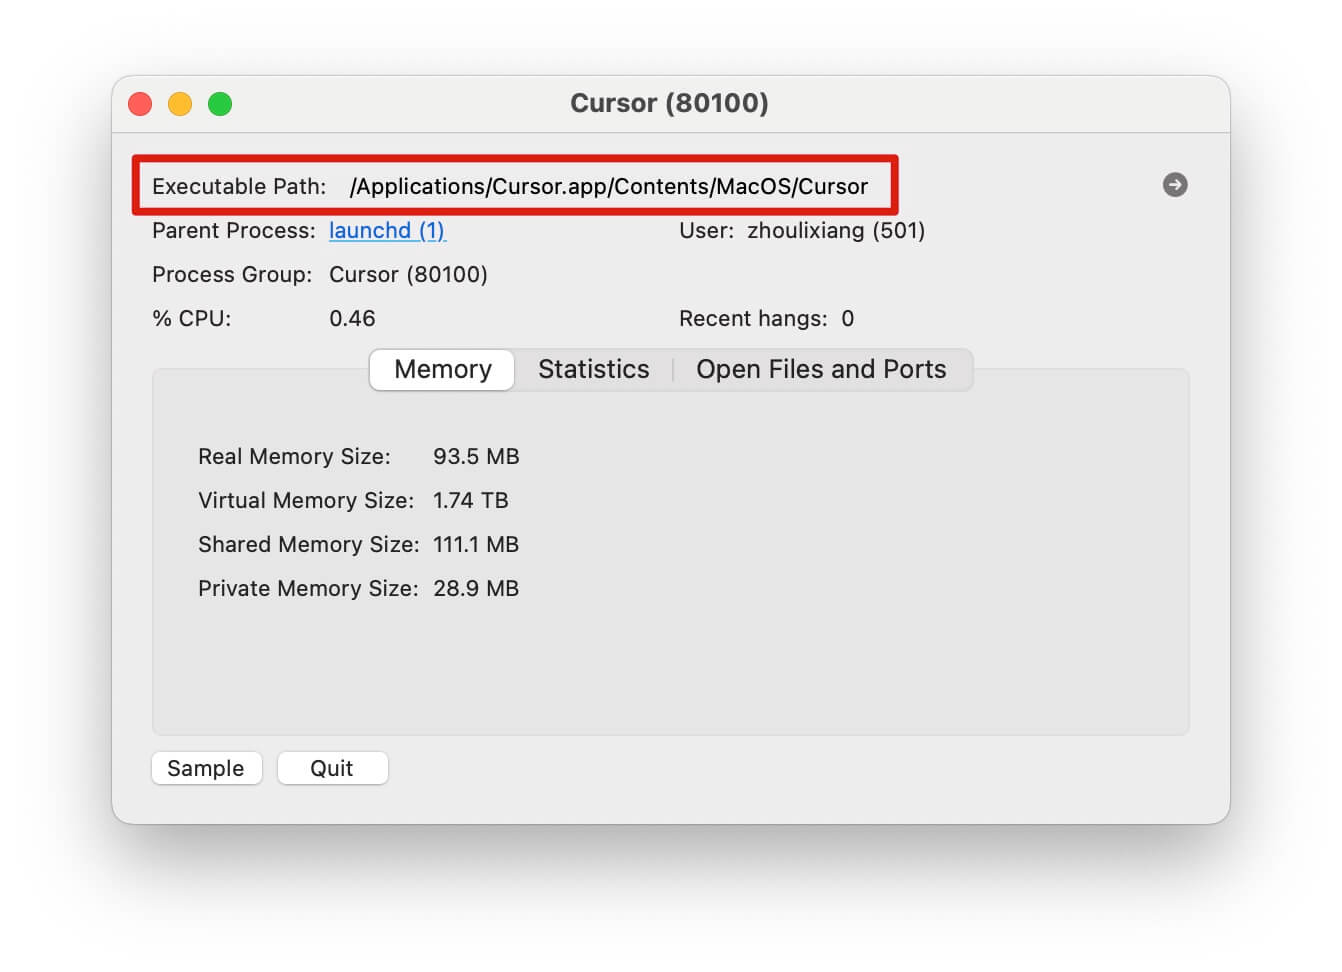Open the Statistics tab
The width and height of the screenshot is (1342, 972).
point(594,370)
